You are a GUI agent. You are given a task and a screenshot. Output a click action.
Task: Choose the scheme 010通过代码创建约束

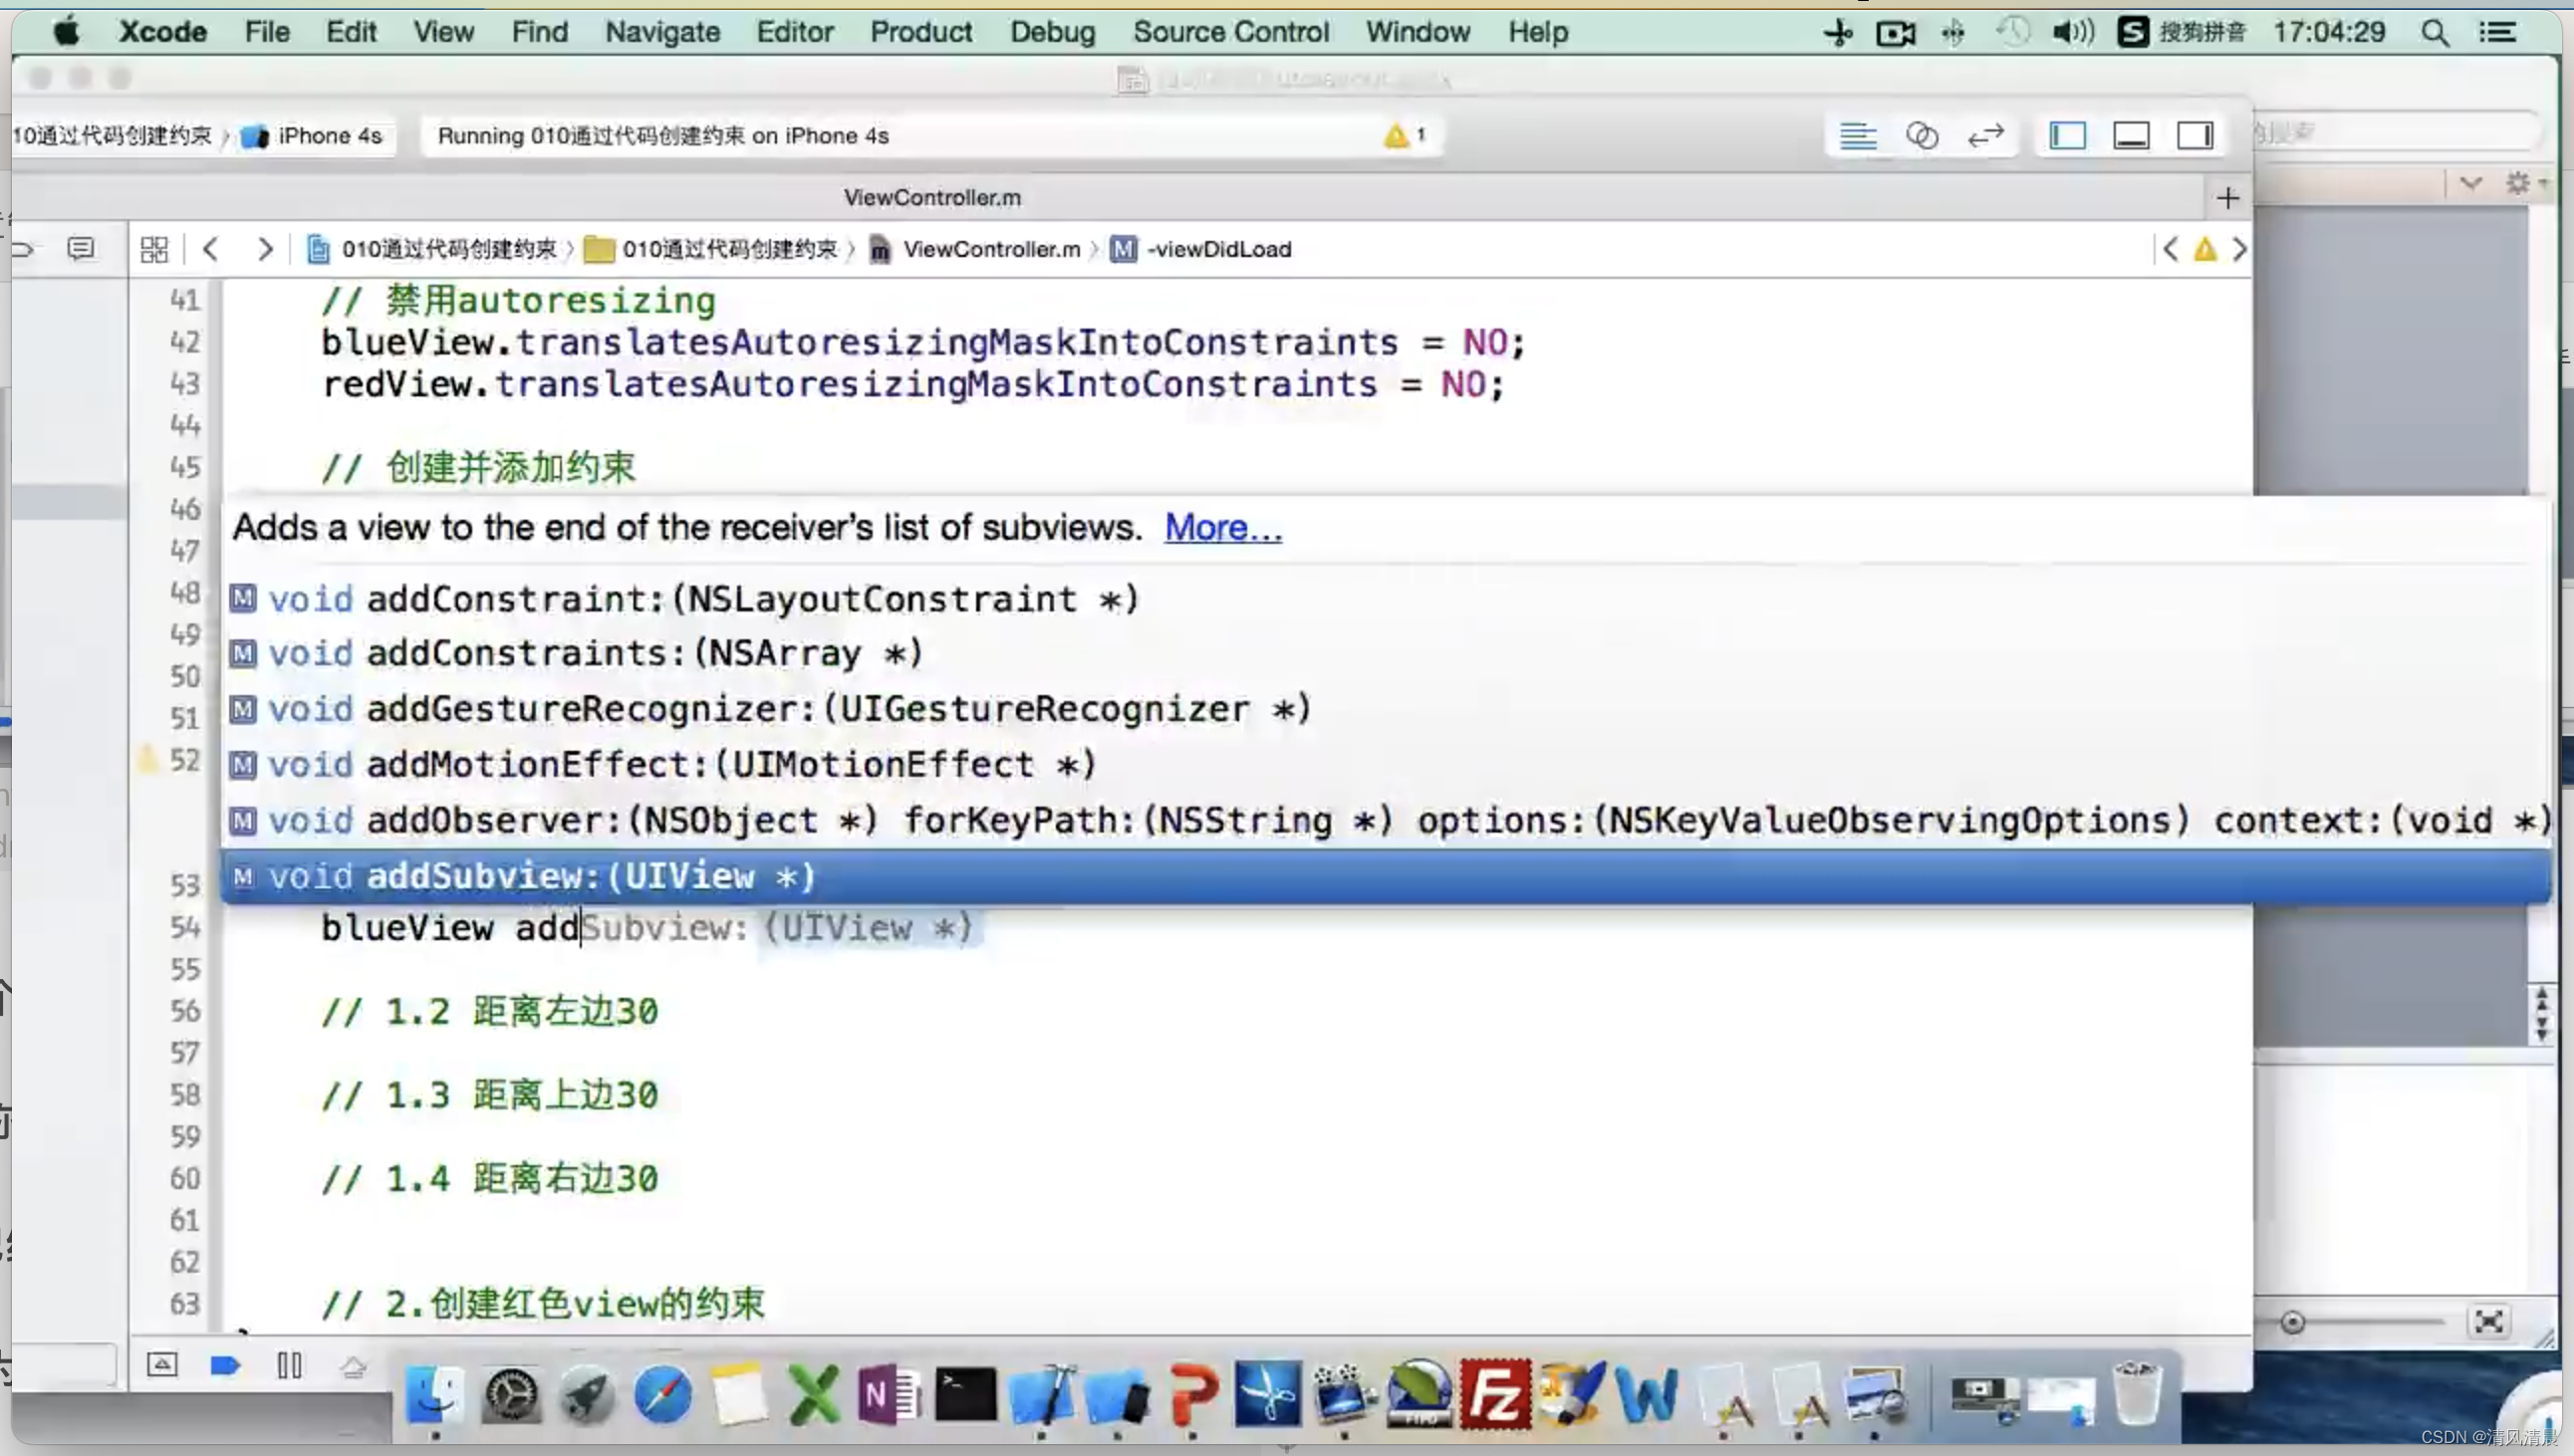(x=112, y=136)
